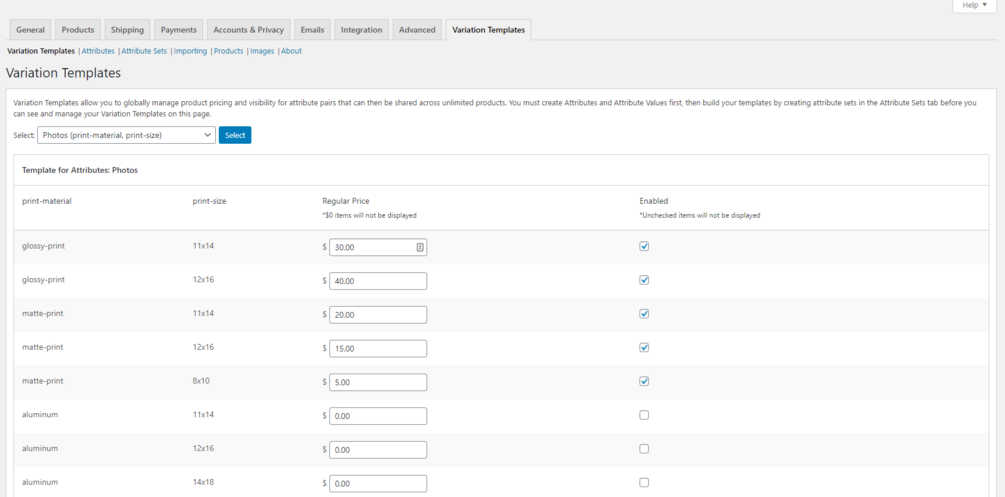1005x497 pixels.
Task: Open the Photos attribute set dropdown
Action: click(126, 135)
